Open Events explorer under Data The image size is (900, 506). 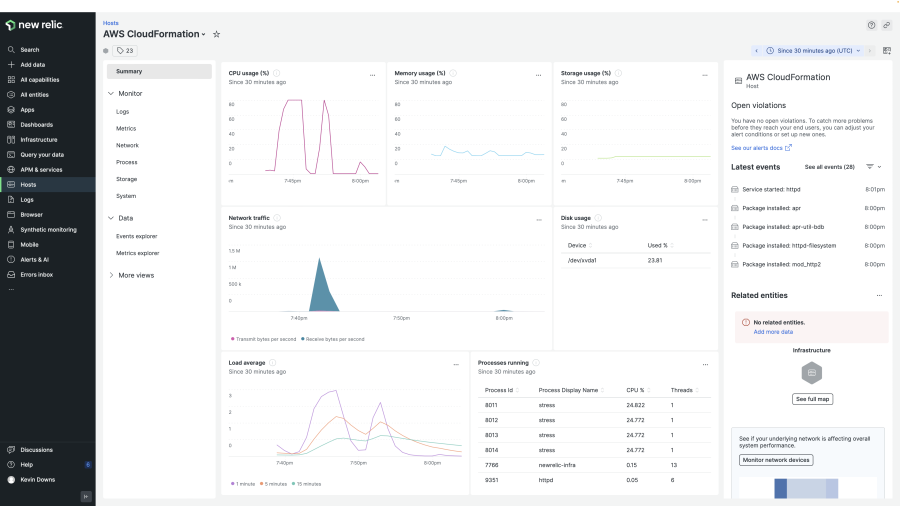click(x=137, y=236)
